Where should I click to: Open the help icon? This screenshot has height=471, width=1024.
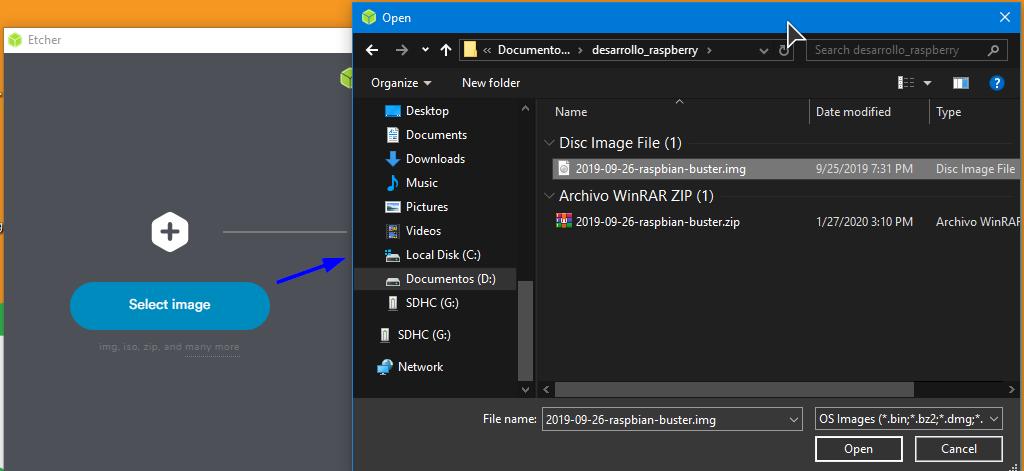tap(996, 83)
